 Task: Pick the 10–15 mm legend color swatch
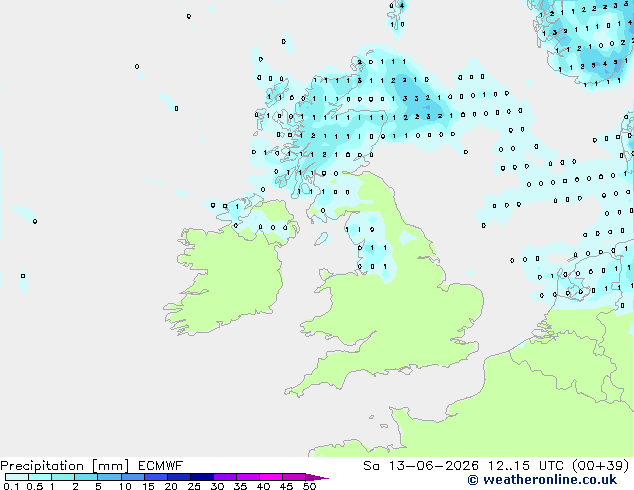coord(132,477)
